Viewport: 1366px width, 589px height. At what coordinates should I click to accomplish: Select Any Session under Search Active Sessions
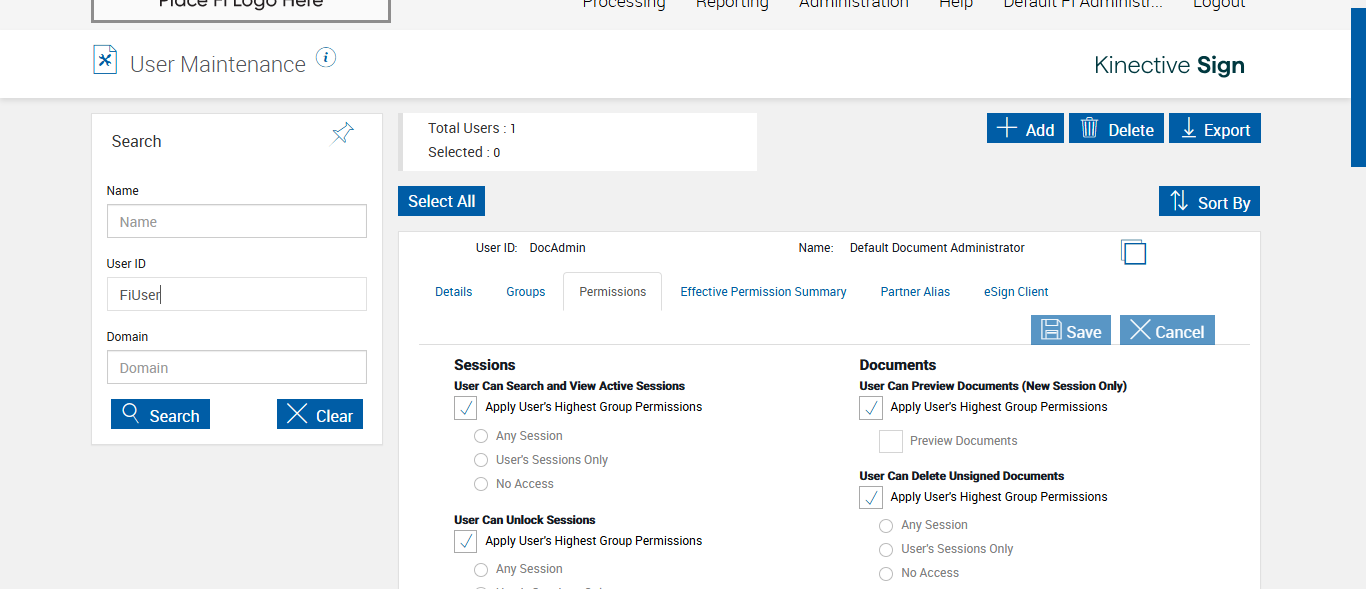[481, 436]
